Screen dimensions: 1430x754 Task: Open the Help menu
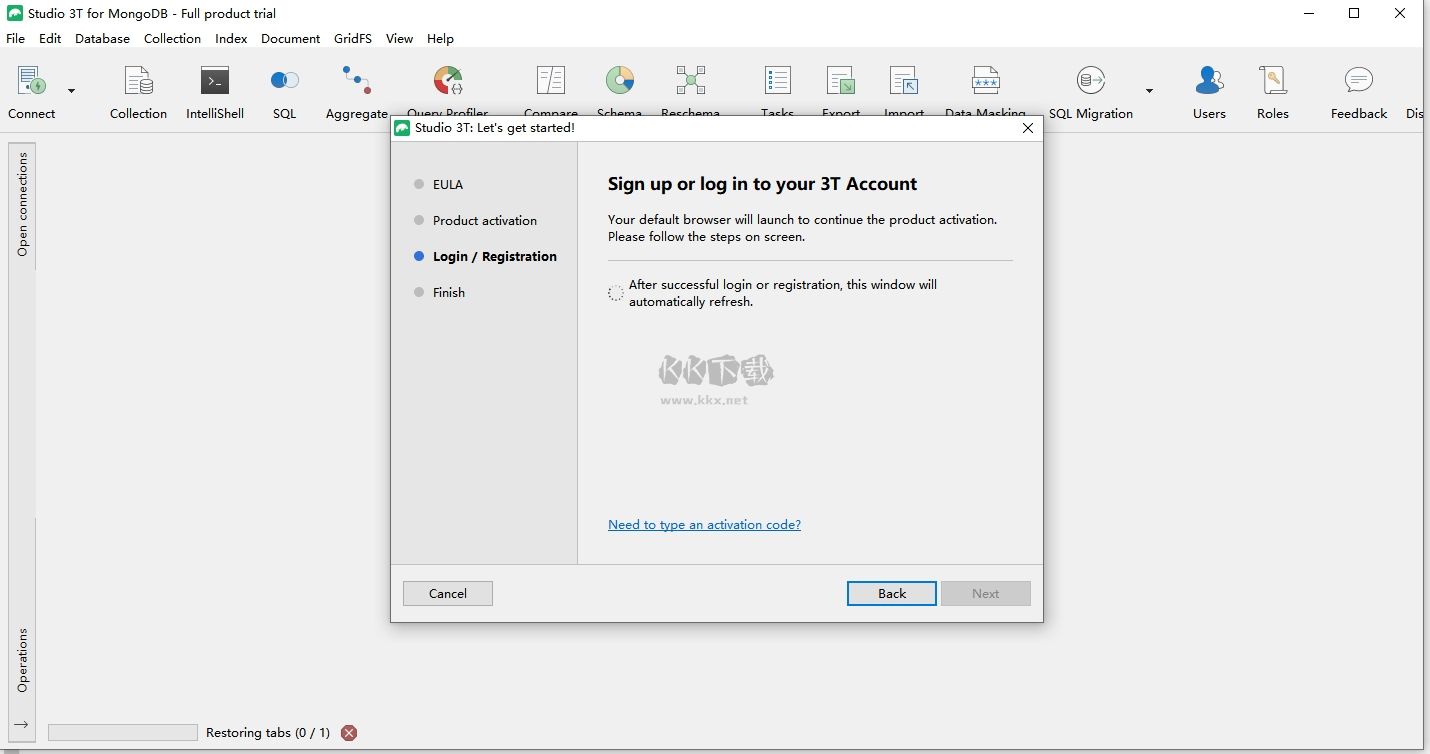point(440,39)
